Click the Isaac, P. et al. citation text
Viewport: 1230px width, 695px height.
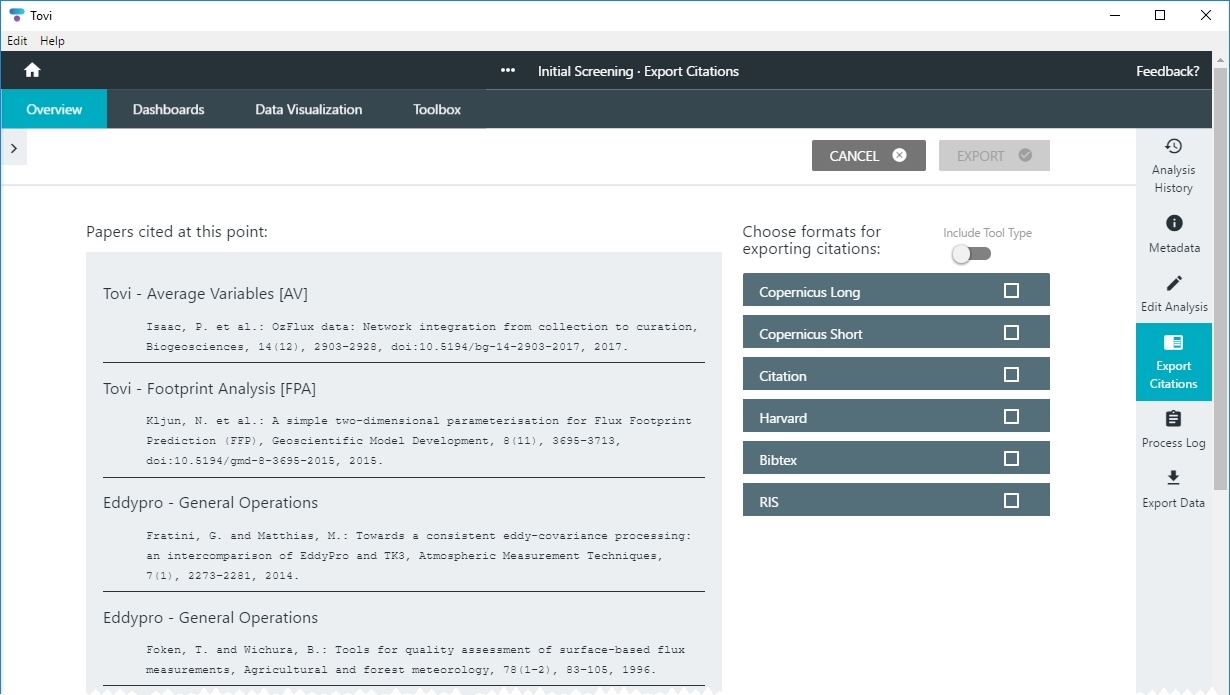[x=422, y=336]
